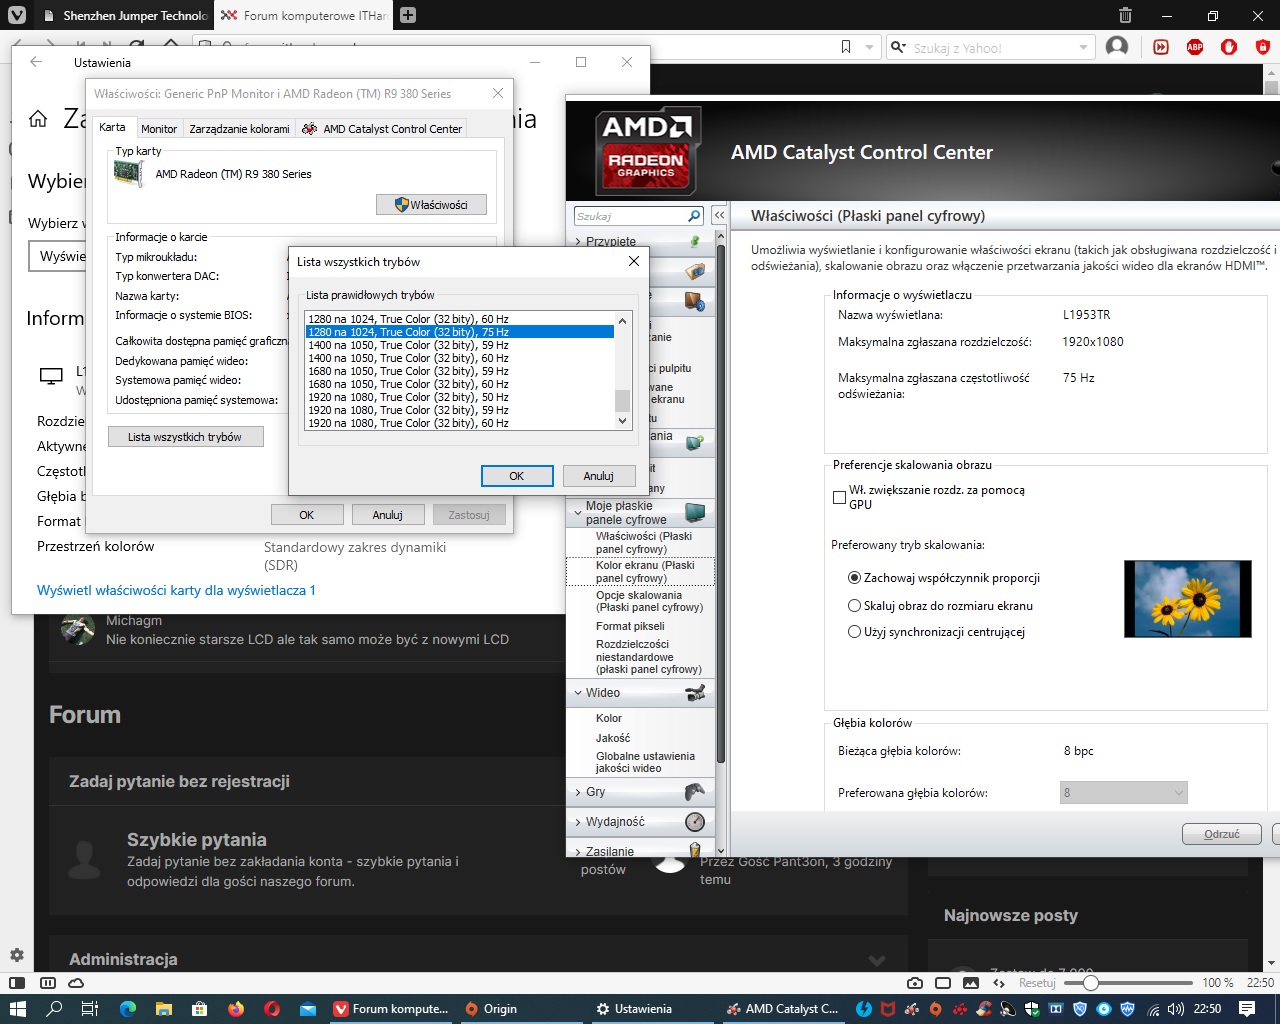Image resolution: width=1280 pixels, height=1024 pixels.
Task: Open the Vivaldi settings gear icon
Action: point(16,955)
